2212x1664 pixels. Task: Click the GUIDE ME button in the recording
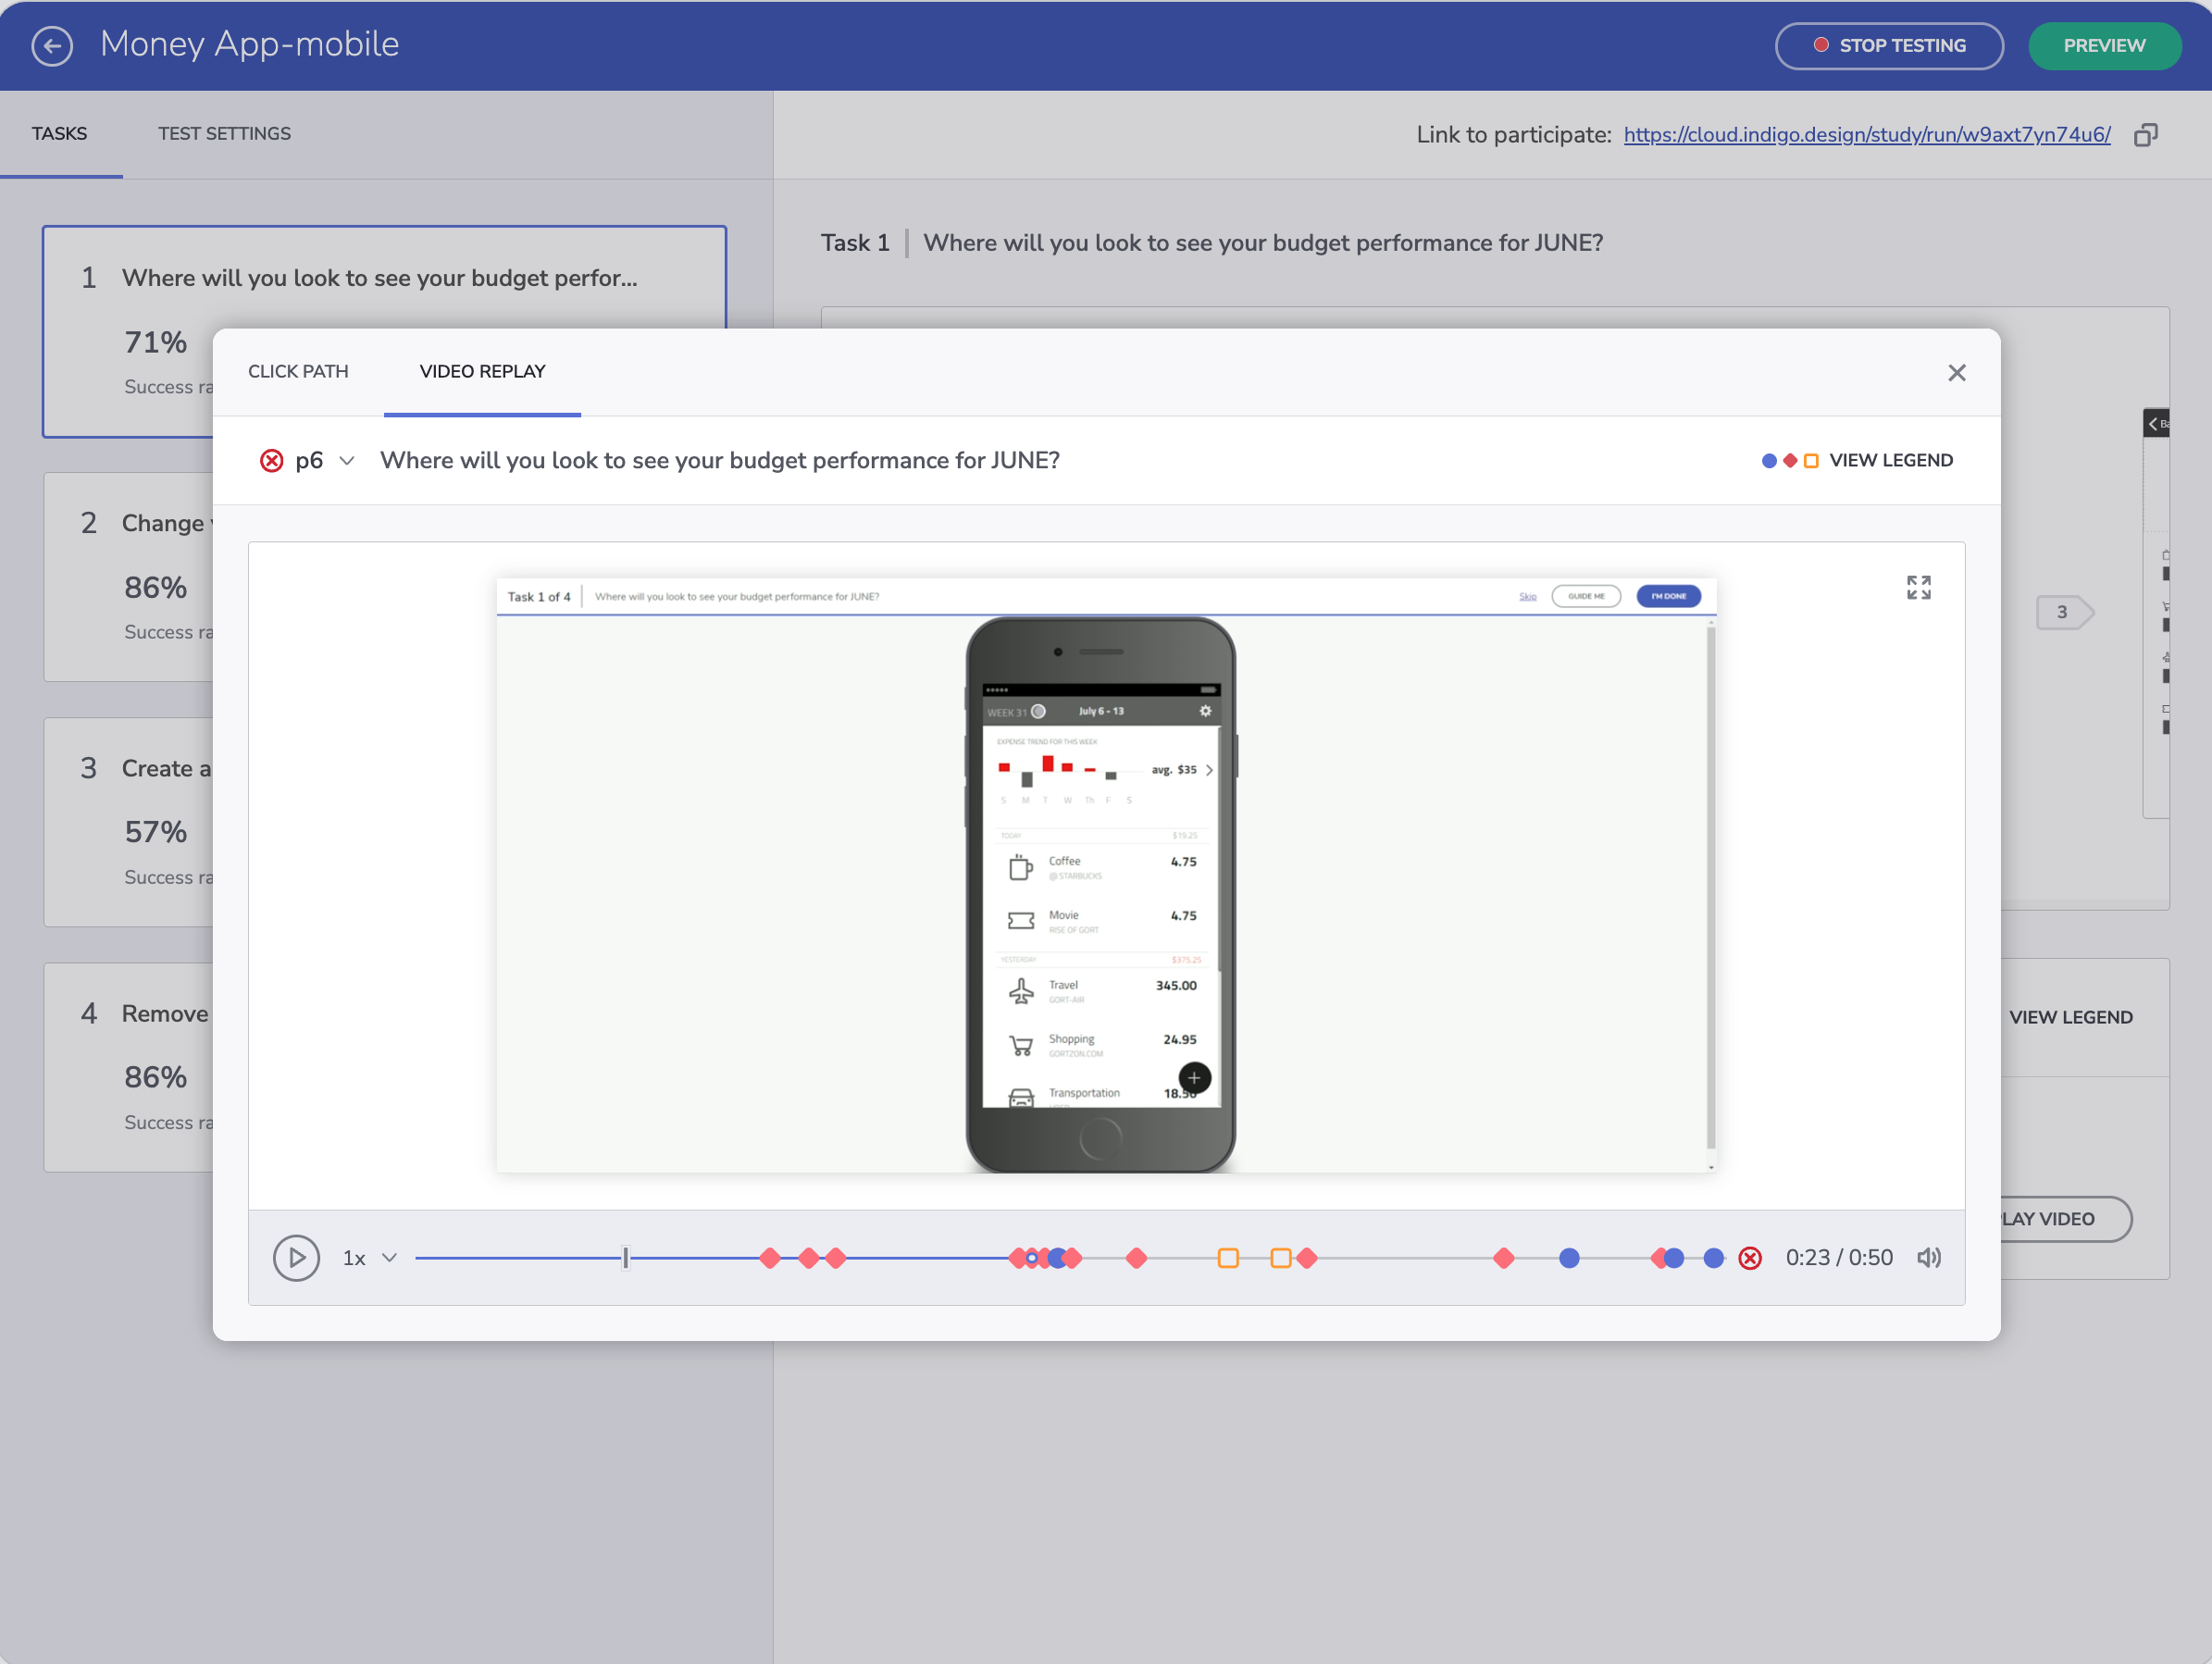(1585, 597)
